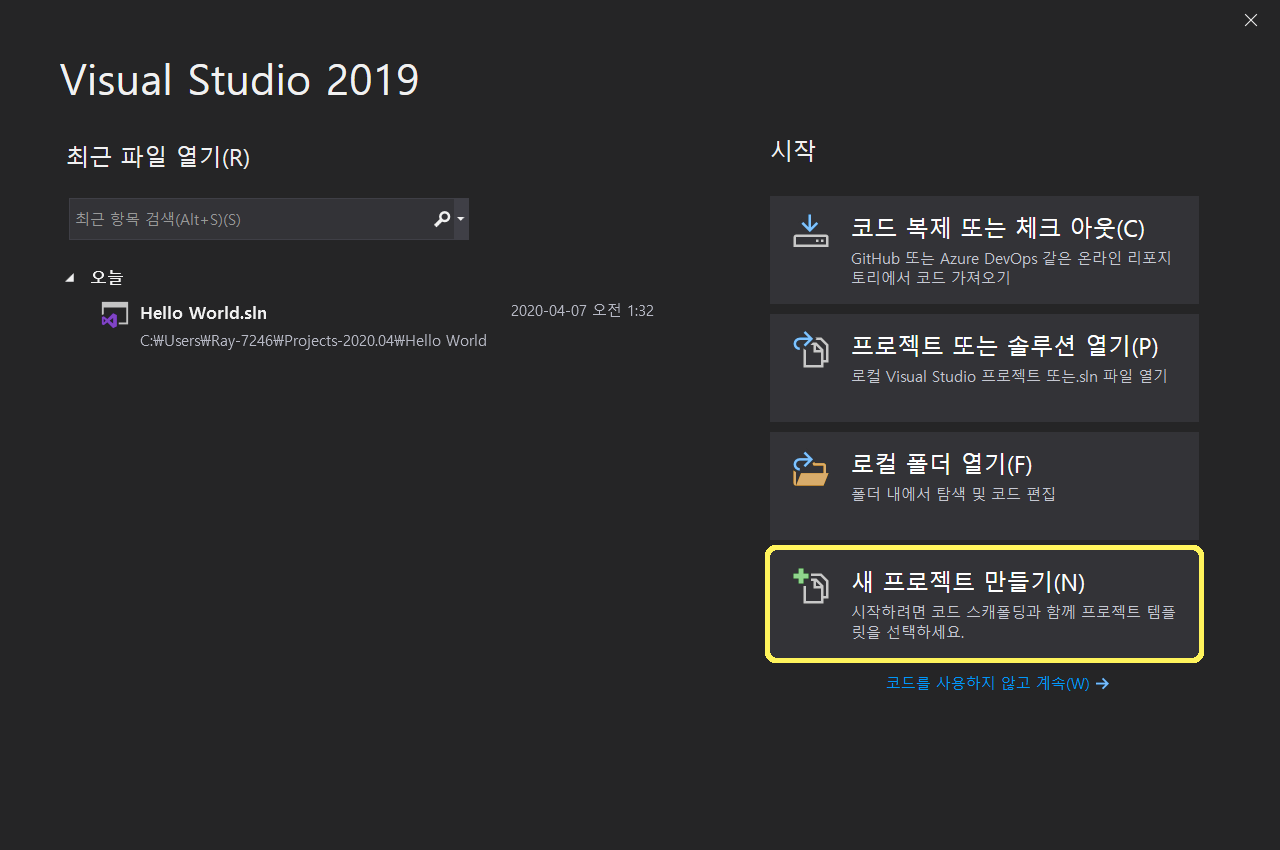
Task: Click the clone repository download icon
Action: pyautogui.click(x=811, y=231)
